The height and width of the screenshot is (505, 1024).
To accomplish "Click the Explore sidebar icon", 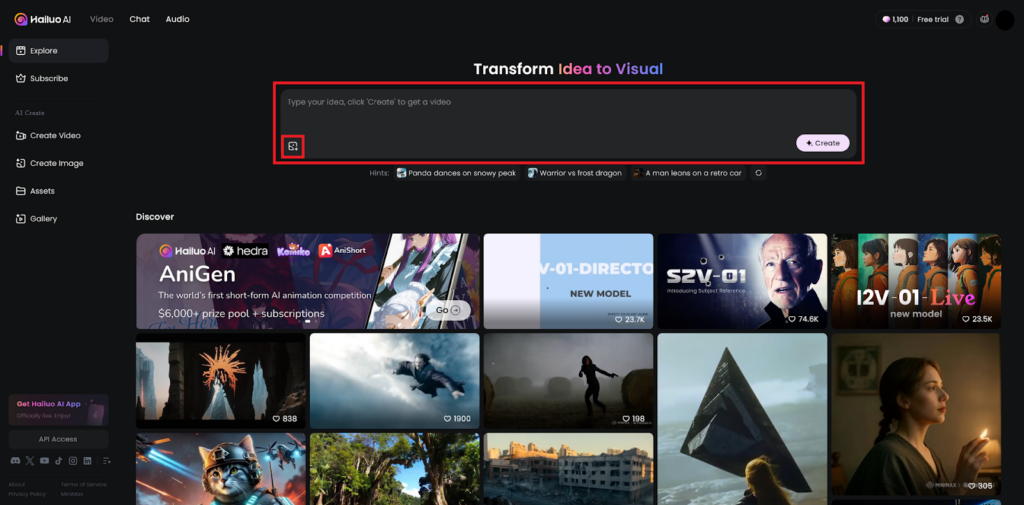I will point(20,50).
